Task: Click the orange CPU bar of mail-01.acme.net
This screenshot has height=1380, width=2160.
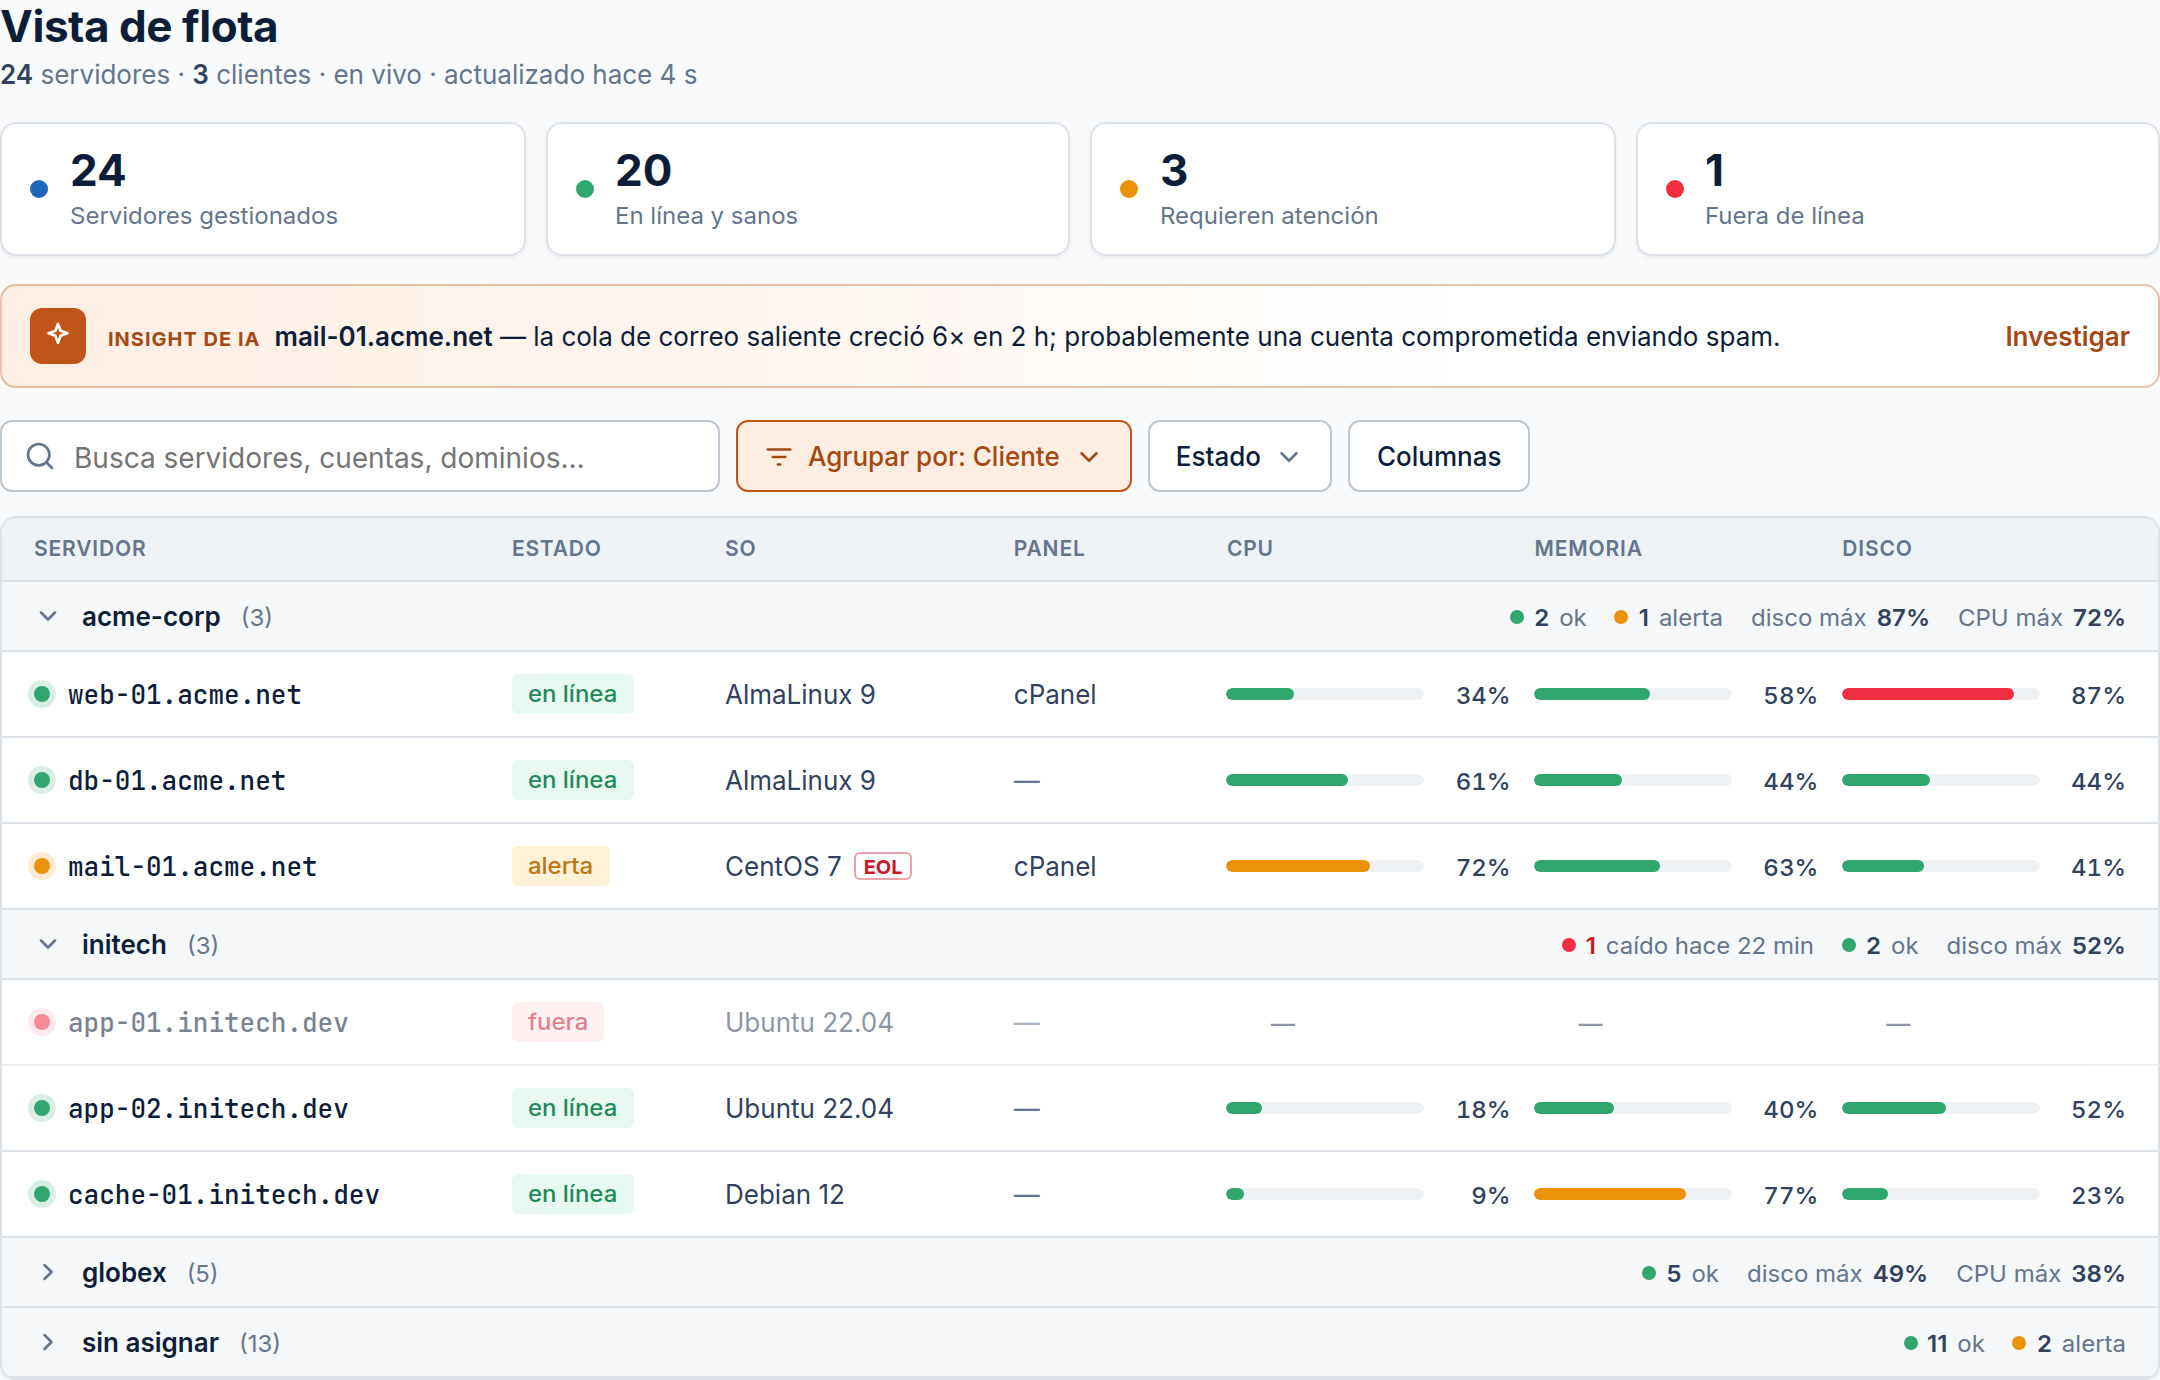Action: coord(1324,866)
